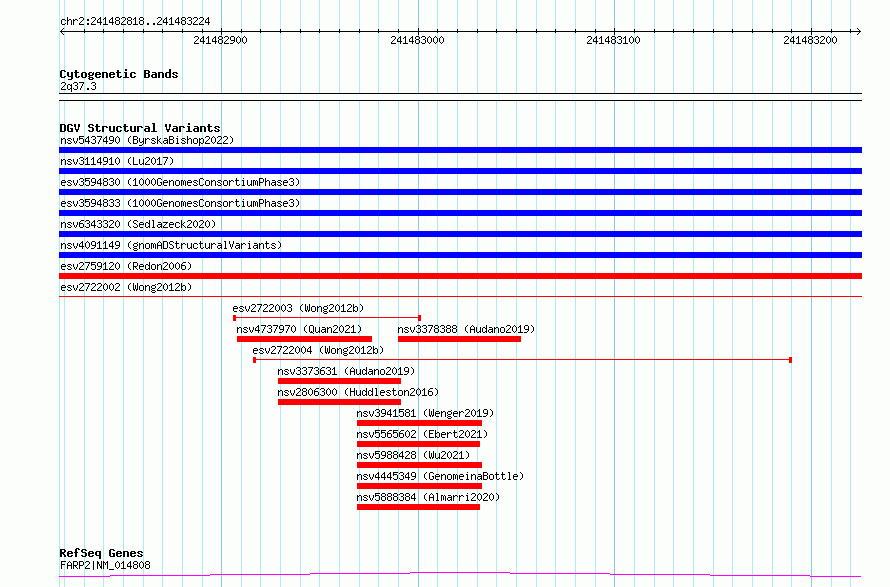
Task: Select nsv4091149 gnomADStructuralVariants label
Action: tap(171, 245)
